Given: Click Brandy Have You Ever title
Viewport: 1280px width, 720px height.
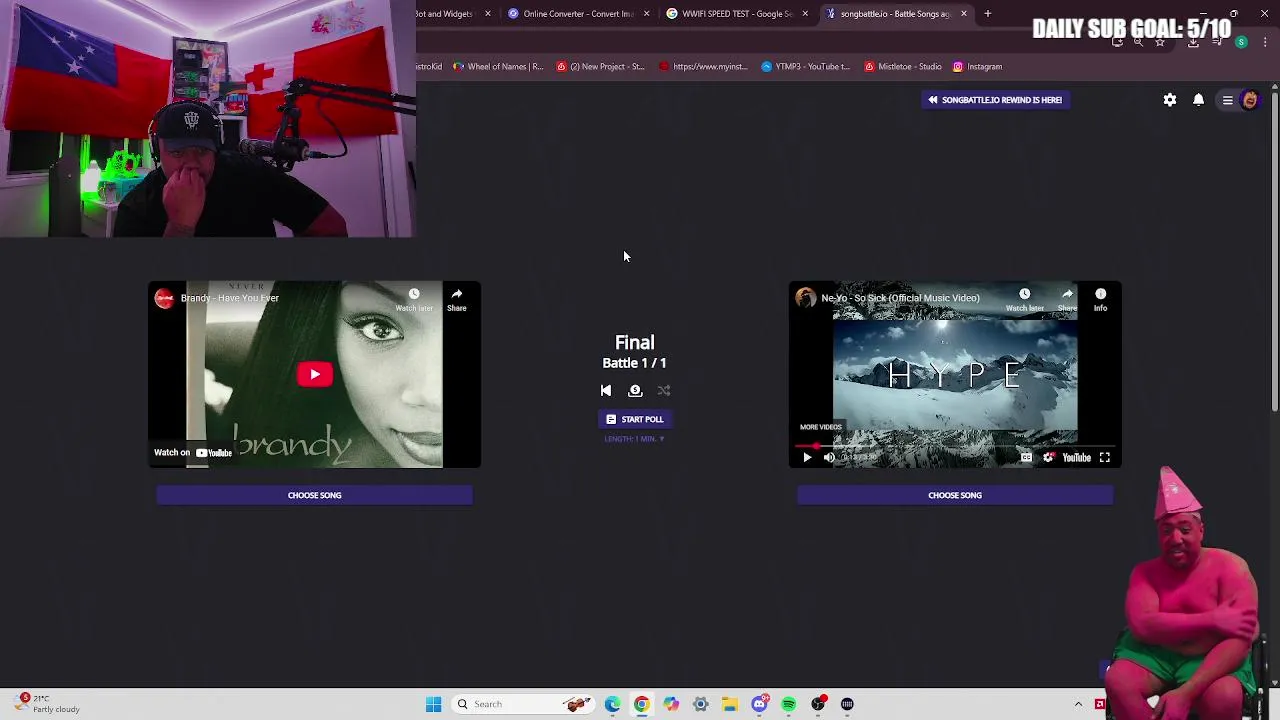Looking at the screenshot, I should pyautogui.click(x=230, y=298).
